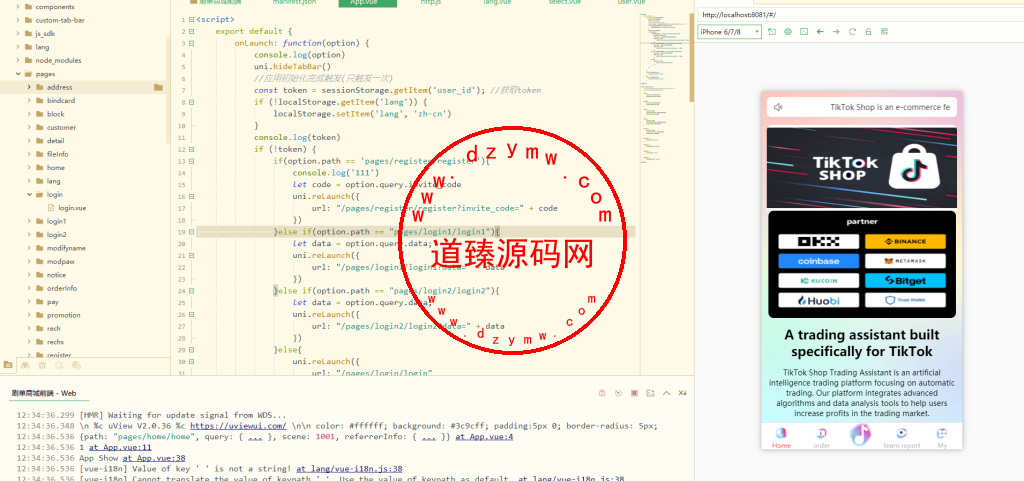Switch to the user.vue editor tab

tap(632, 3)
